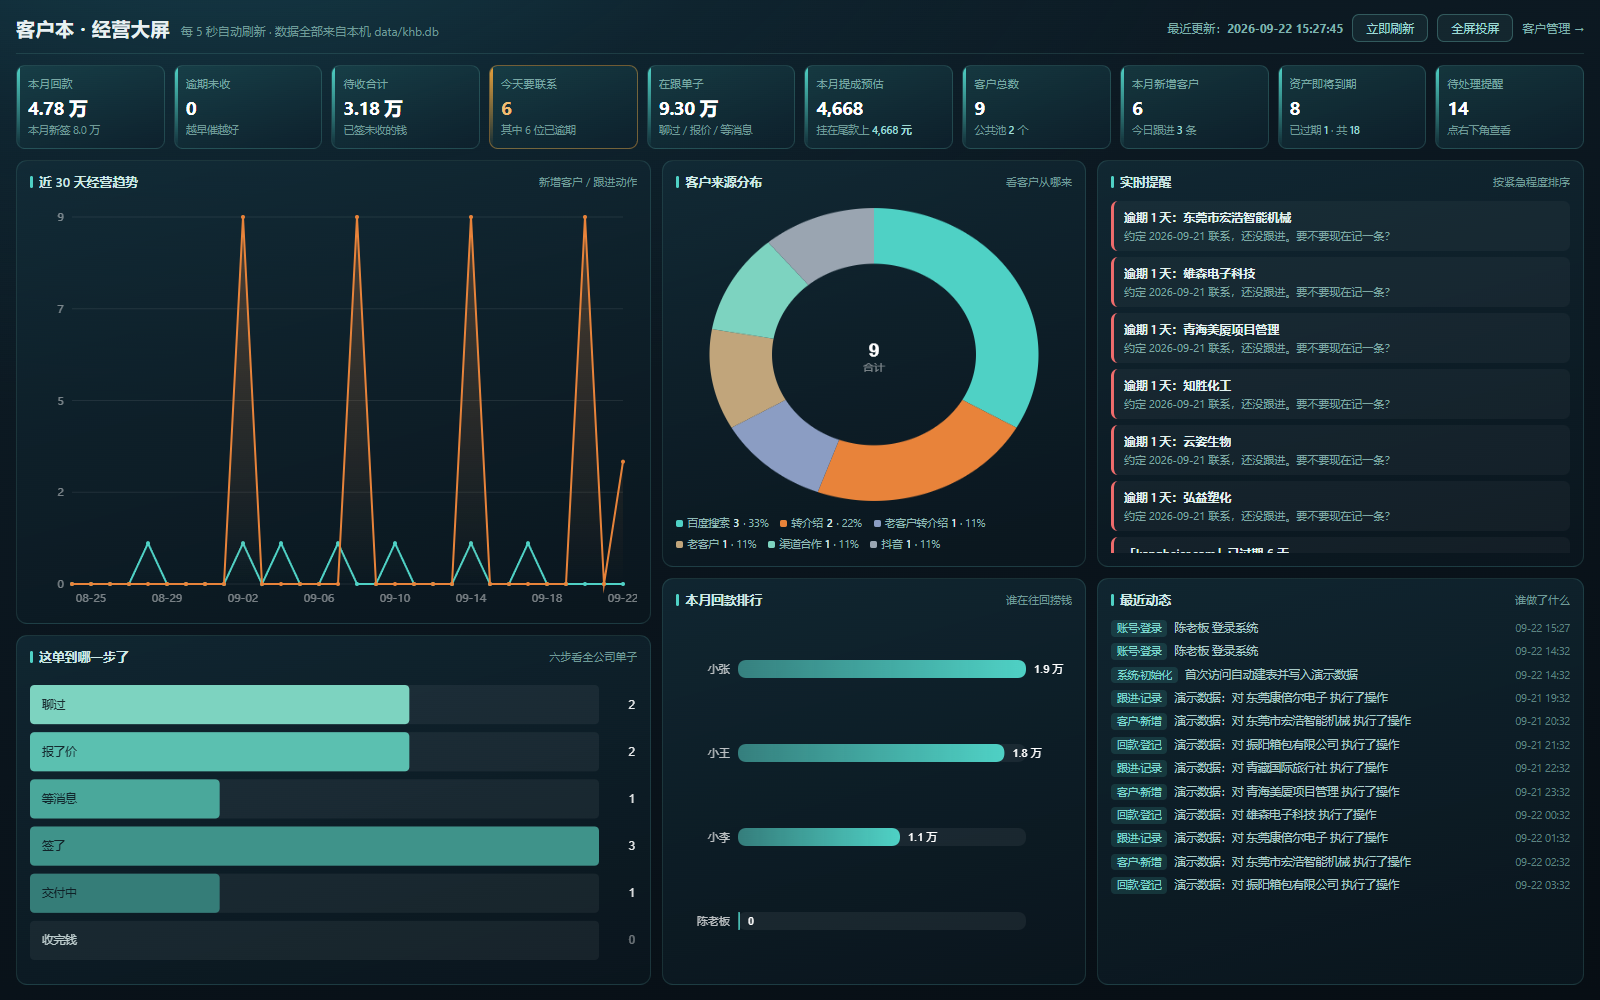This screenshot has width=1600, height=1000.
Task: Click the first 账号登录 activity tag
Action: 1139,628
